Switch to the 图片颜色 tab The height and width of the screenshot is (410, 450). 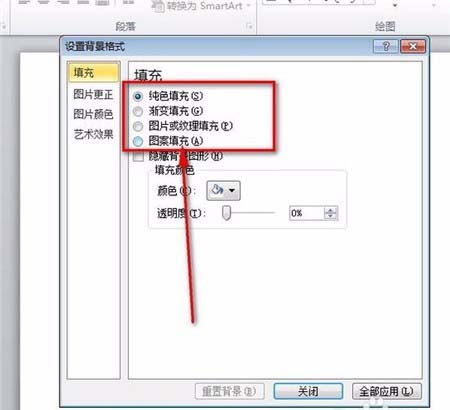93,114
